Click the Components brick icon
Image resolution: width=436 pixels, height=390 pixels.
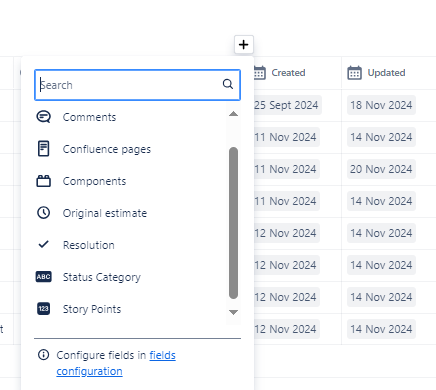43,181
